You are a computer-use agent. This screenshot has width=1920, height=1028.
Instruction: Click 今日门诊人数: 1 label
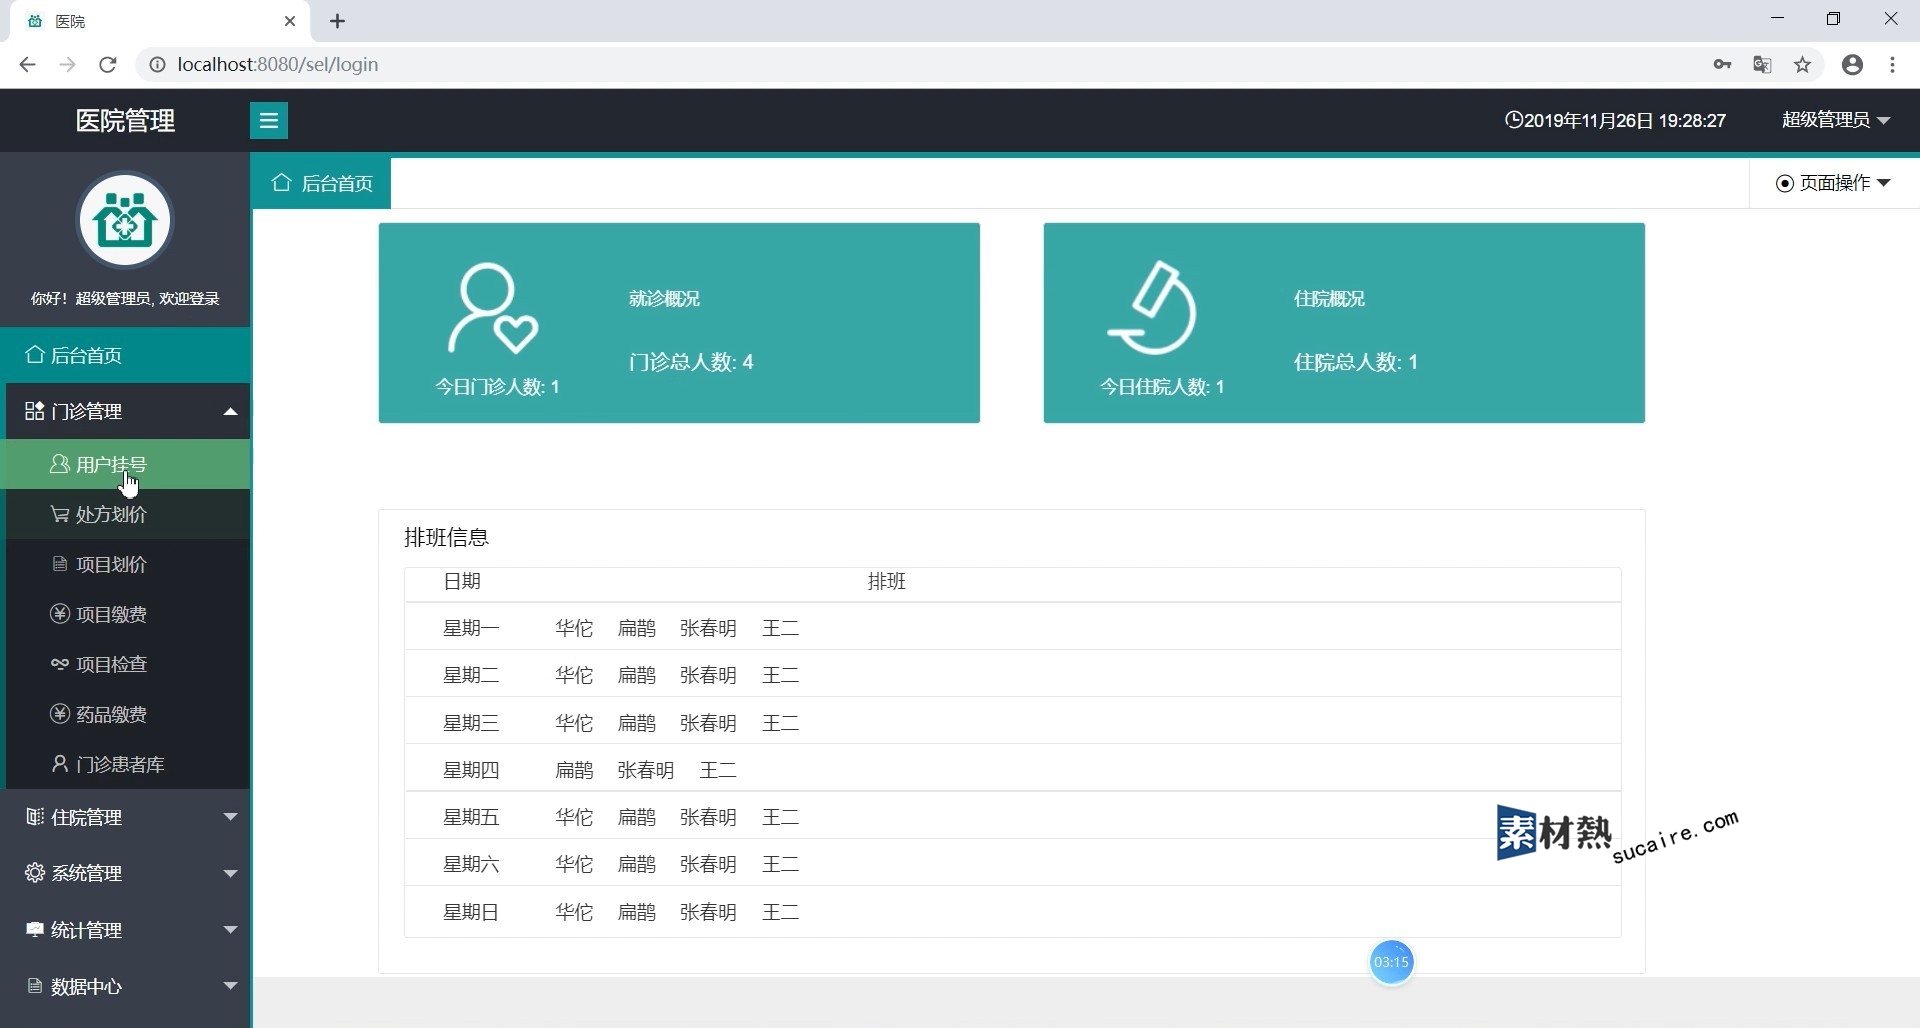(497, 387)
